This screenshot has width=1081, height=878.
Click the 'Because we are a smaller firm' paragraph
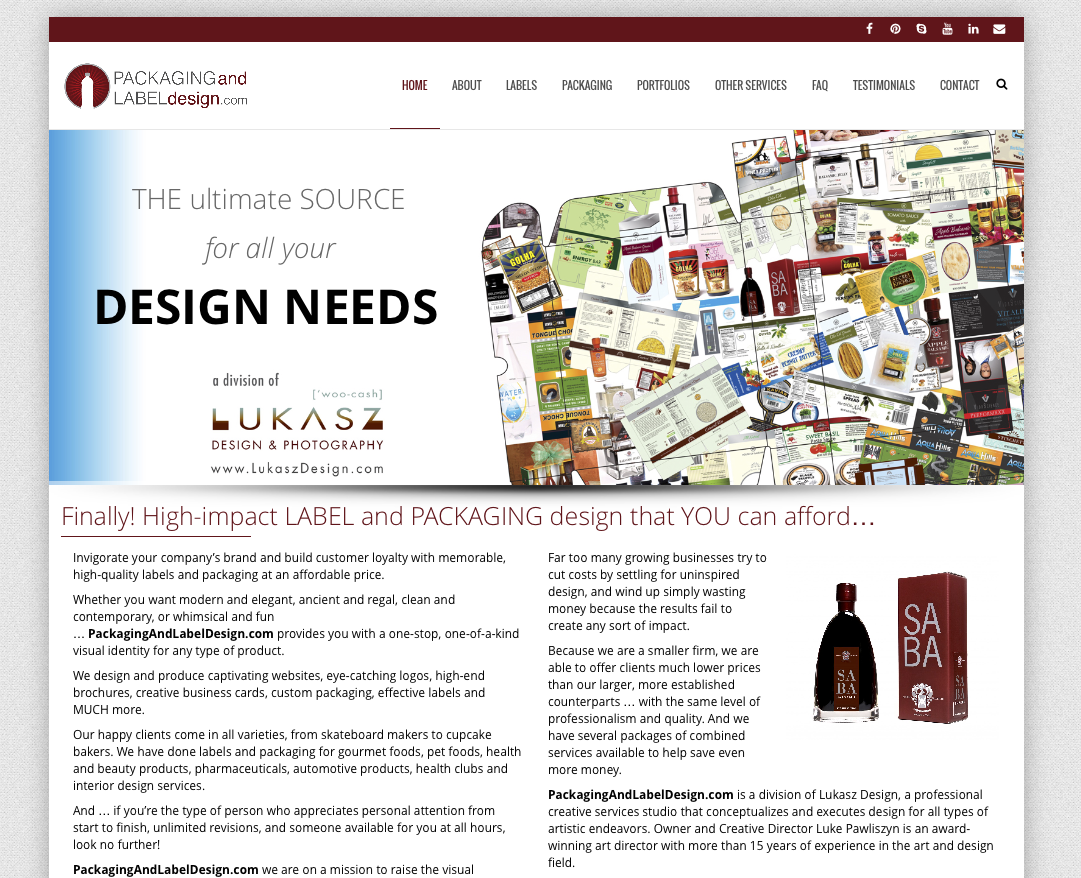[x=654, y=710]
